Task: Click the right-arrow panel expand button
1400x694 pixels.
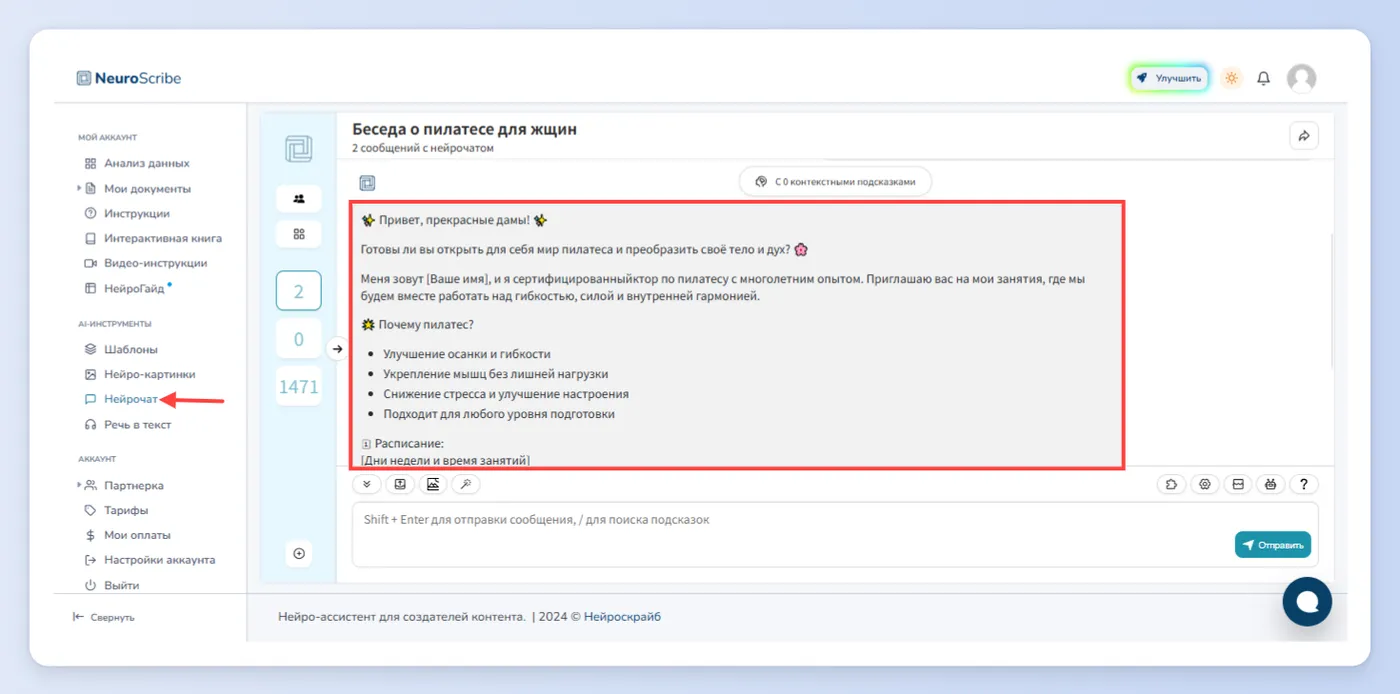Action: tap(338, 349)
